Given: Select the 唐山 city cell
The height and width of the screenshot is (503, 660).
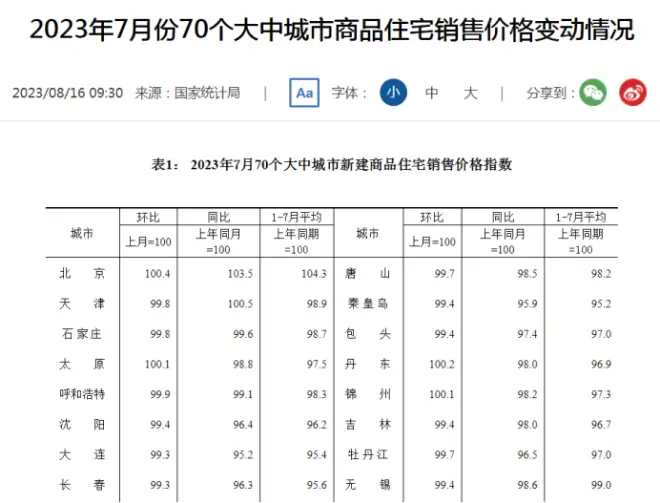Looking at the screenshot, I should [367, 273].
